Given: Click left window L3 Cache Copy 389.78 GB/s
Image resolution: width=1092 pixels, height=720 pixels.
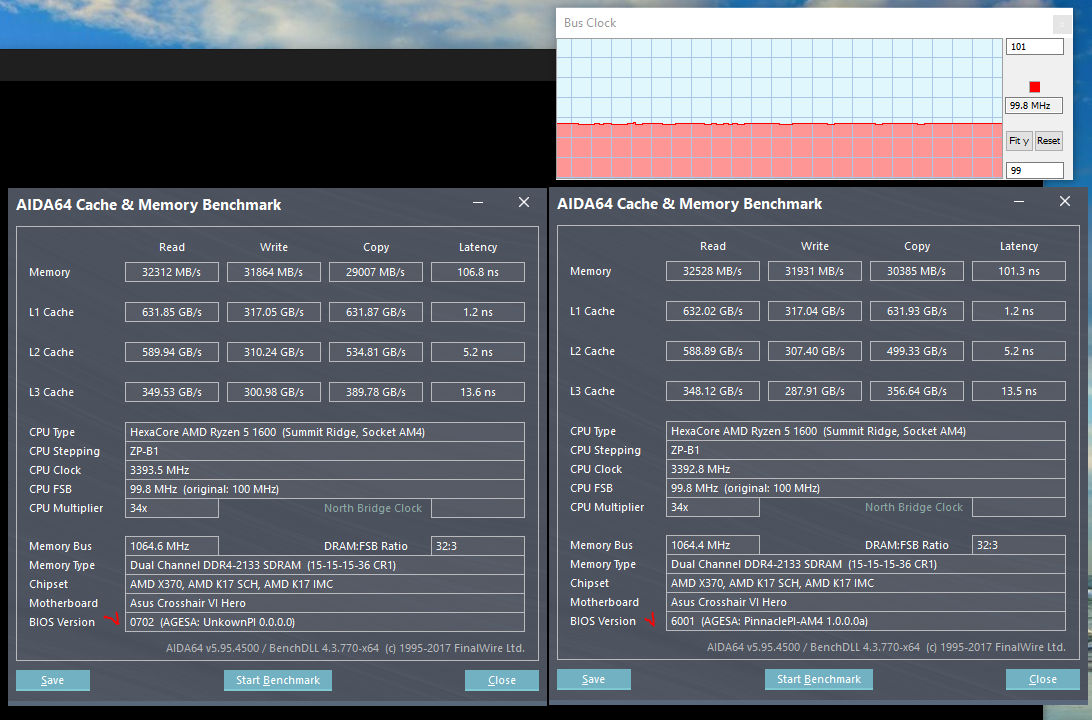Looking at the screenshot, I should pyautogui.click(x=375, y=392).
